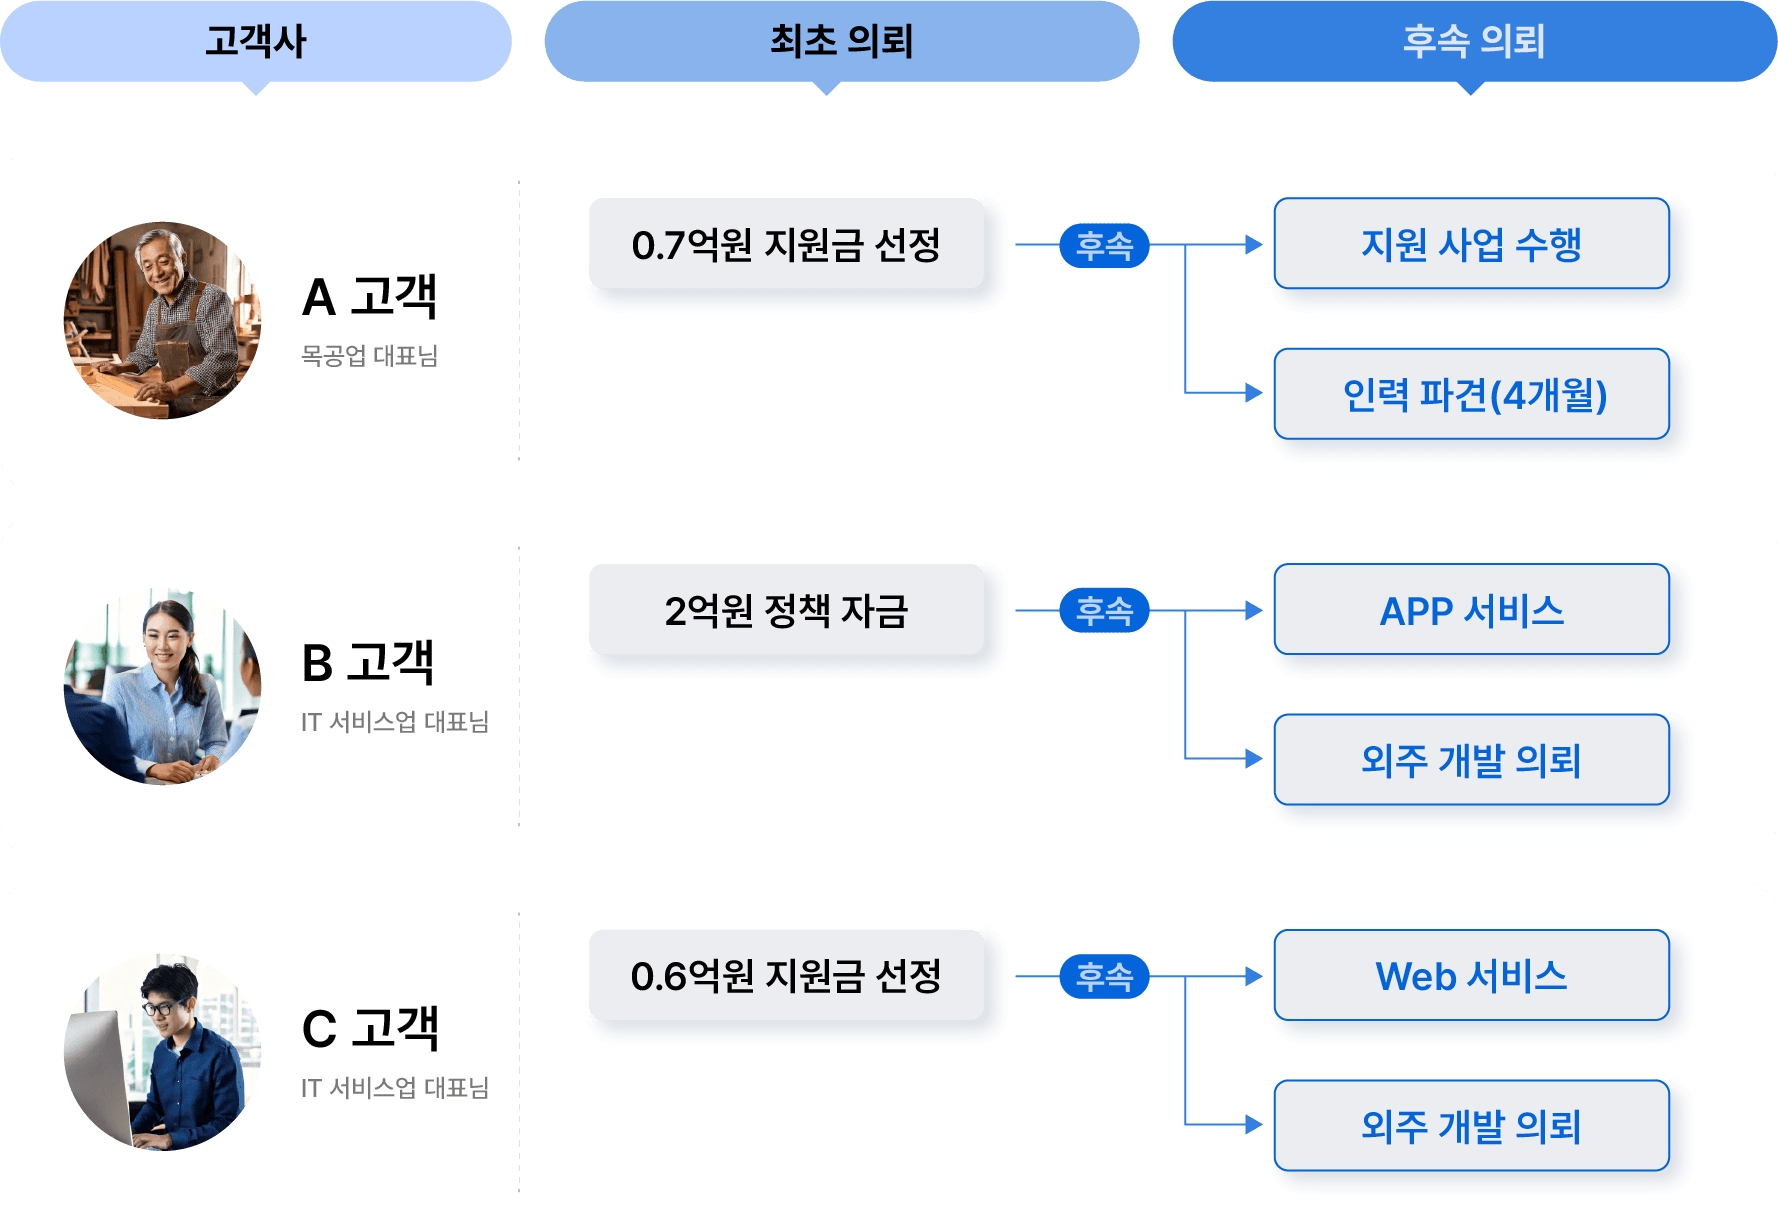
Task: Click the 0.6억원 지원금 선정 box
Action: (x=787, y=976)
